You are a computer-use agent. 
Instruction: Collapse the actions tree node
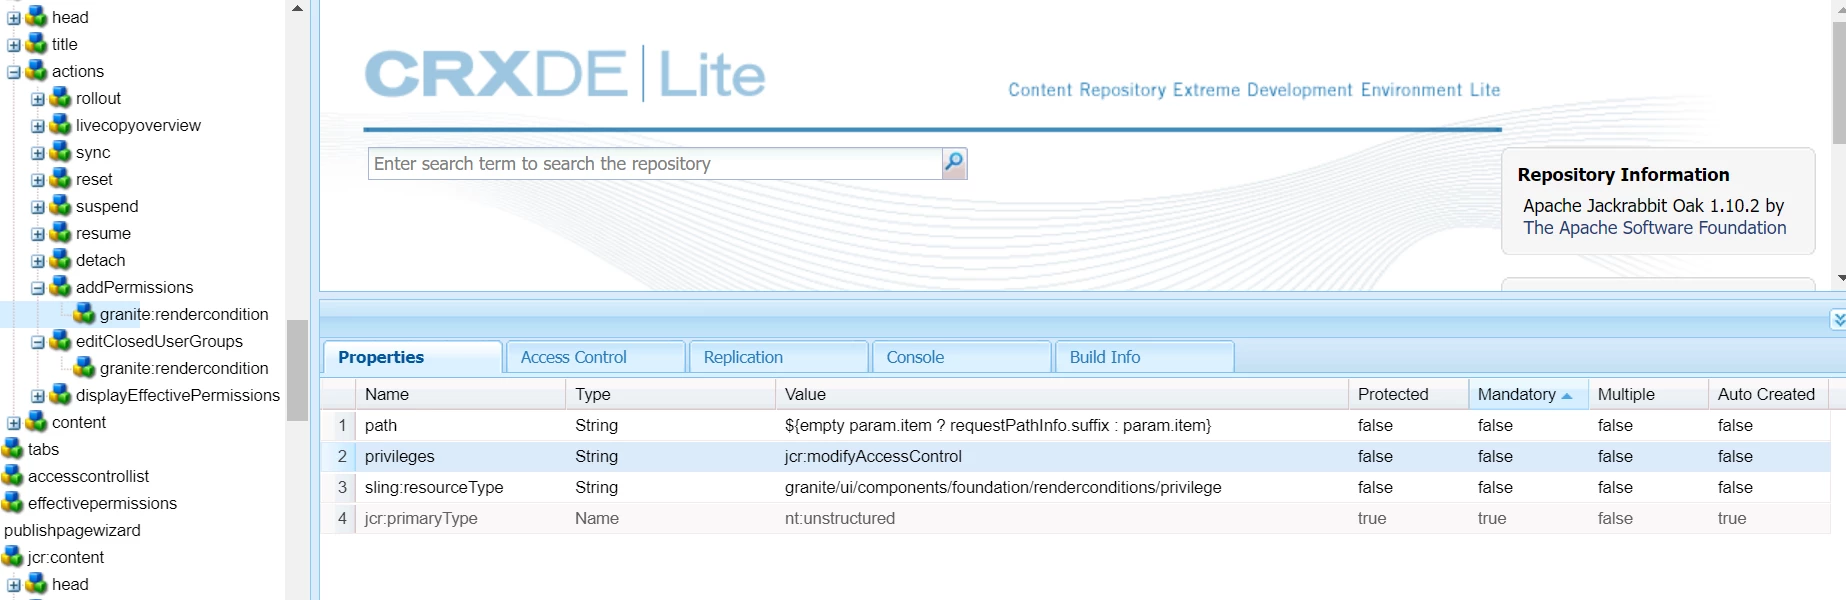click(14, 72)
